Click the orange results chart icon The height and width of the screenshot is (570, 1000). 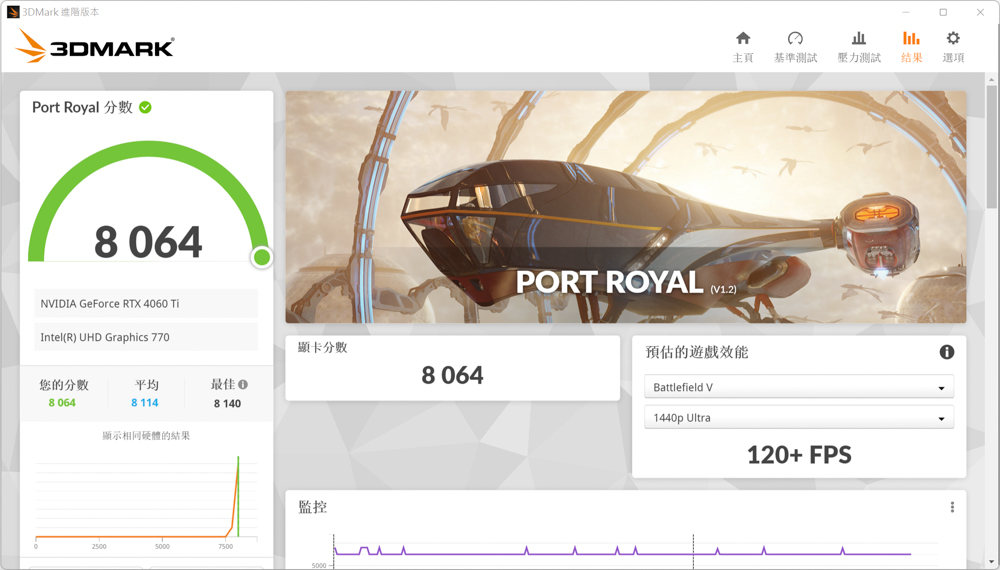911,38
